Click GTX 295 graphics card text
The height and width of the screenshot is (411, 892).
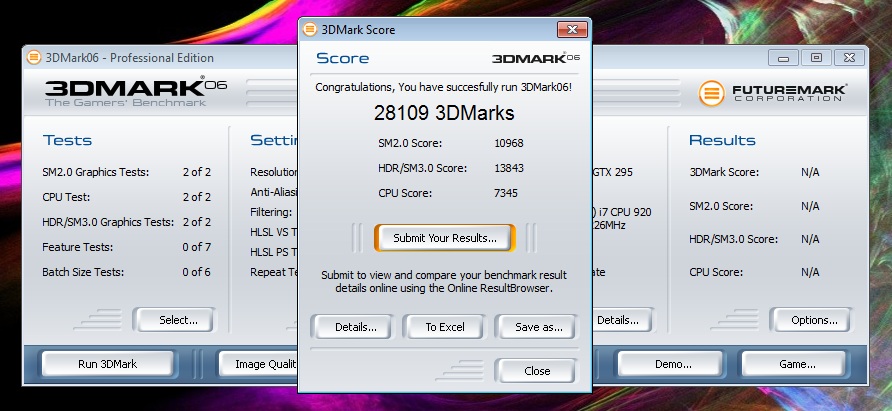pyautogui.click(x=613, y=172)
